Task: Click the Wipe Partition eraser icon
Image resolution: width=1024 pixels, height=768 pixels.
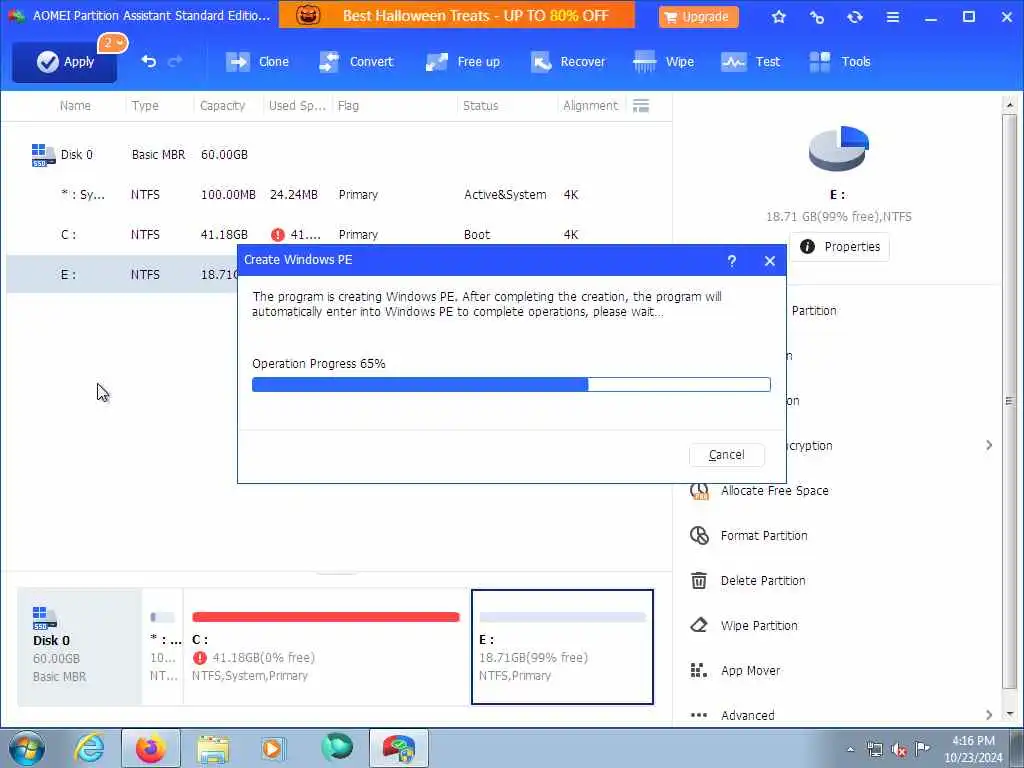Action: 699,626
